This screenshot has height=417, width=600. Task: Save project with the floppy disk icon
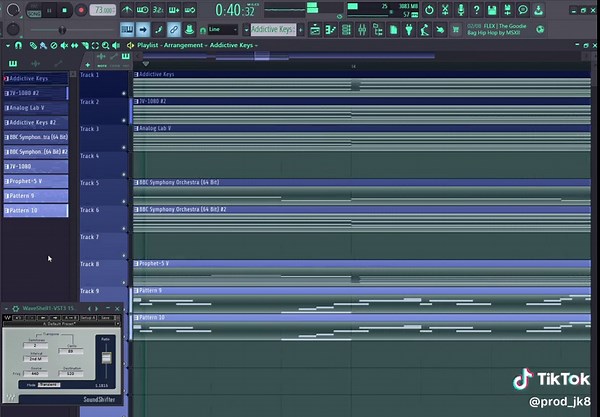click(492, 10)
